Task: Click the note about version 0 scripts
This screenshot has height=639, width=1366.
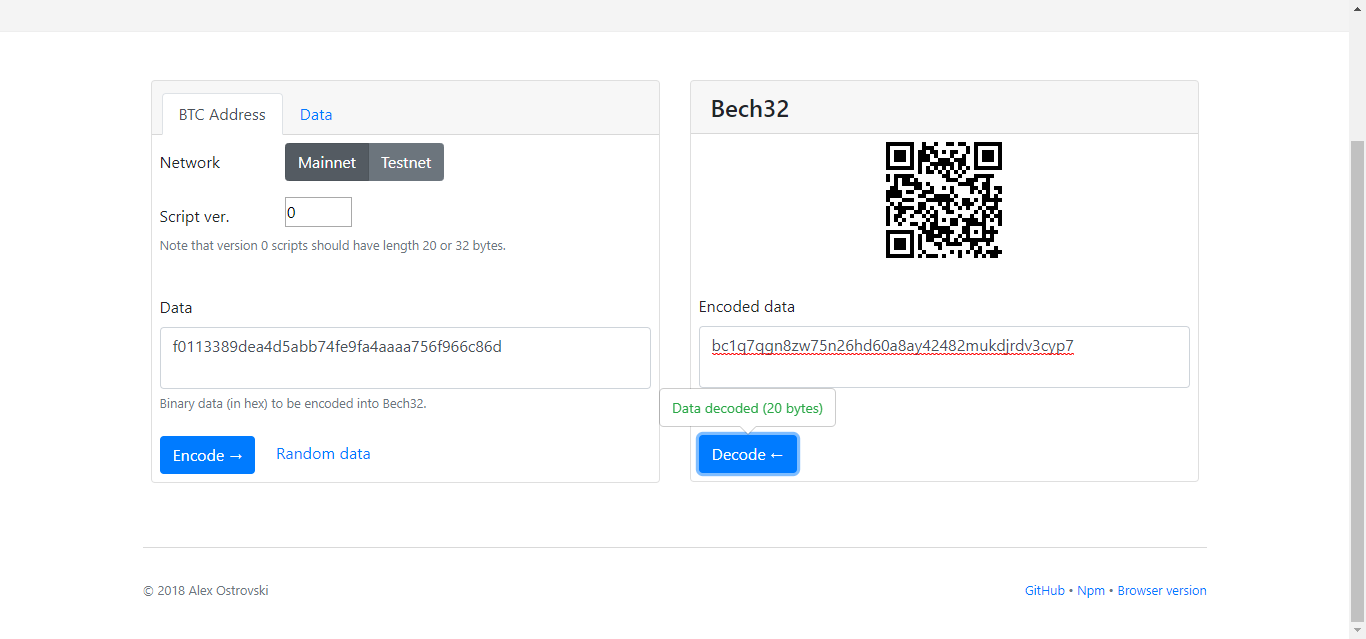Action: tap(333, 245)
